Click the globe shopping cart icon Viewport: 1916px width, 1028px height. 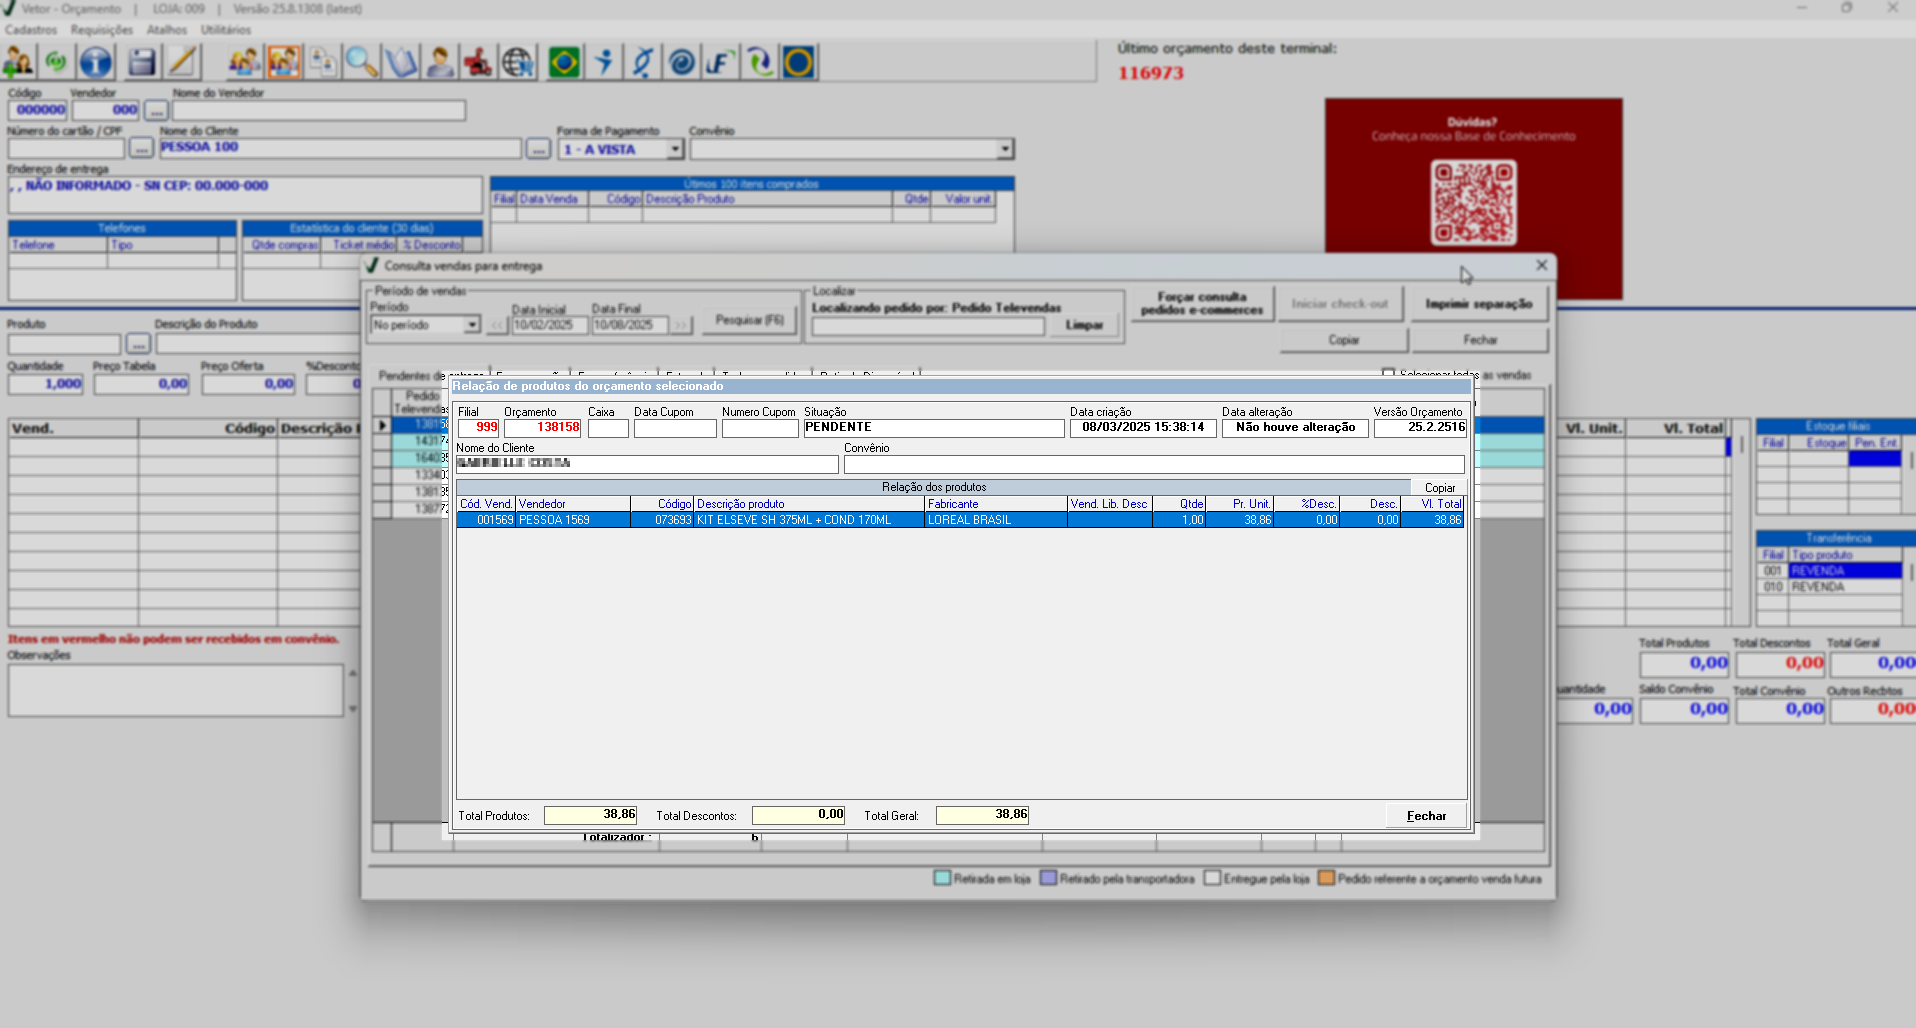pos(517,62)
